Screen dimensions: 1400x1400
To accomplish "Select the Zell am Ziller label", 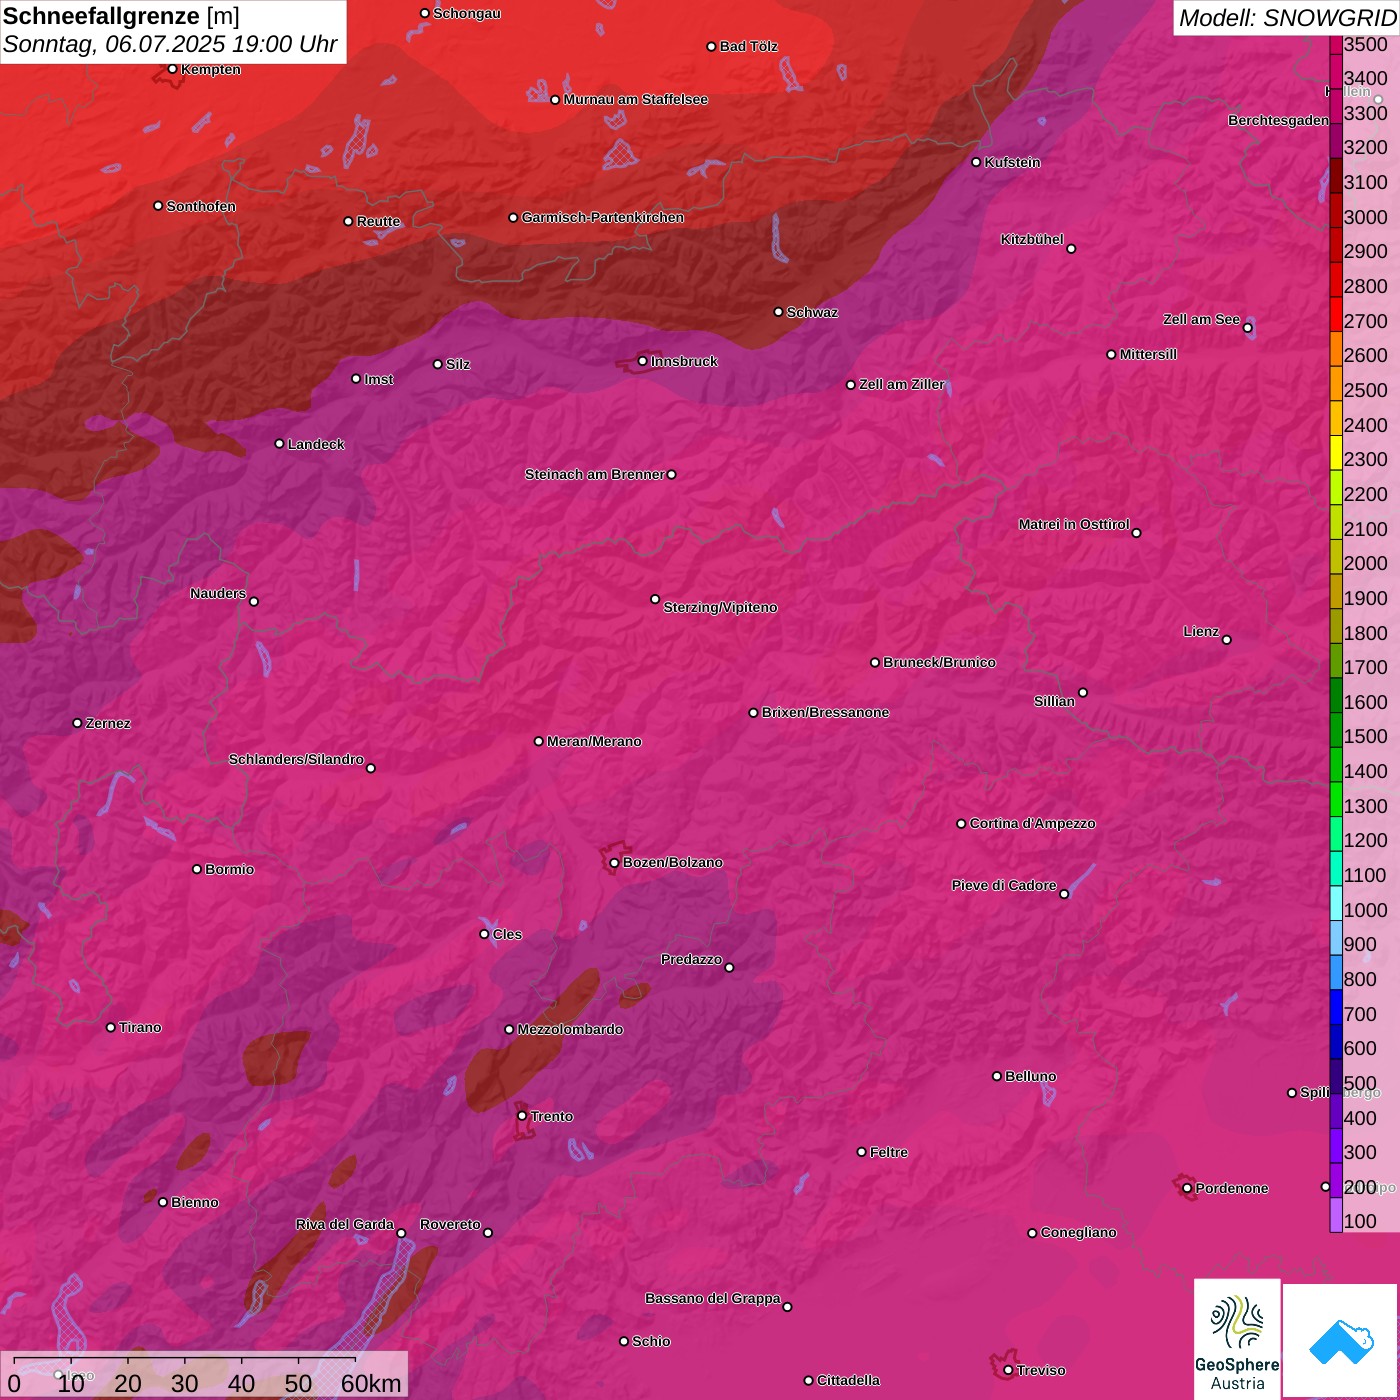I will tap(902, 384).
